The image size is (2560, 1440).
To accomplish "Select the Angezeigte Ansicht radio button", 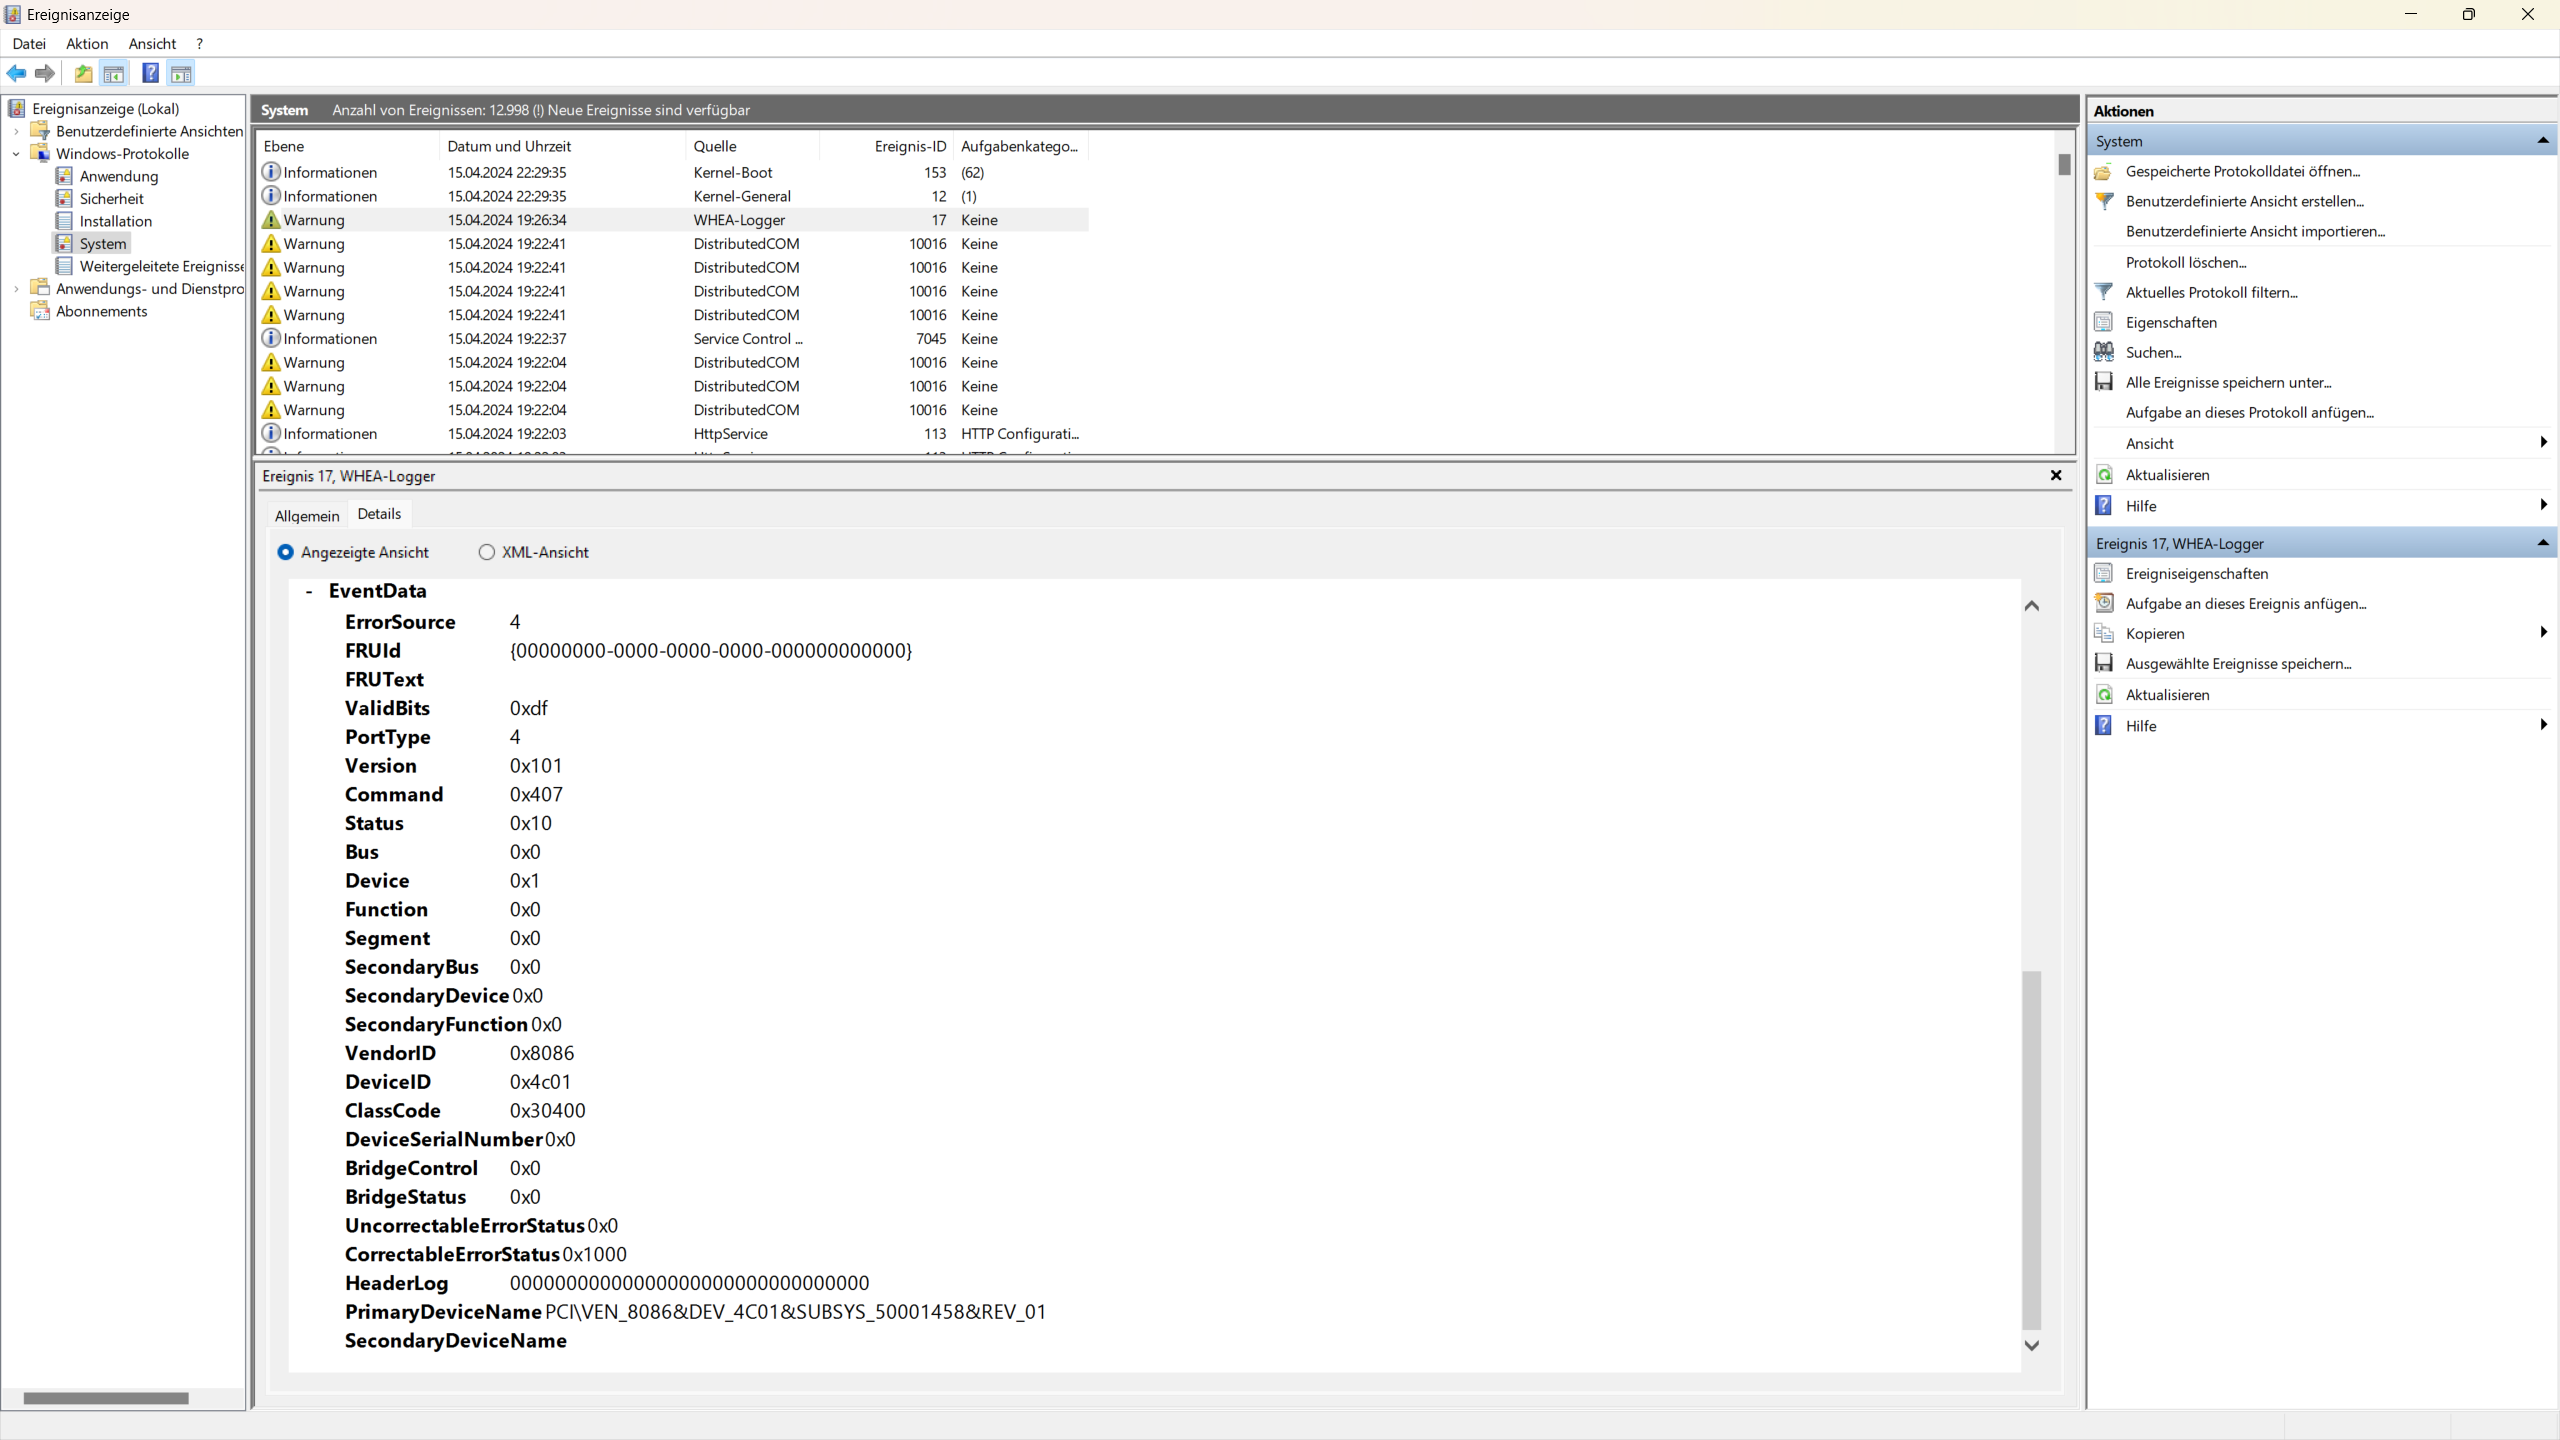I will 286,552.
